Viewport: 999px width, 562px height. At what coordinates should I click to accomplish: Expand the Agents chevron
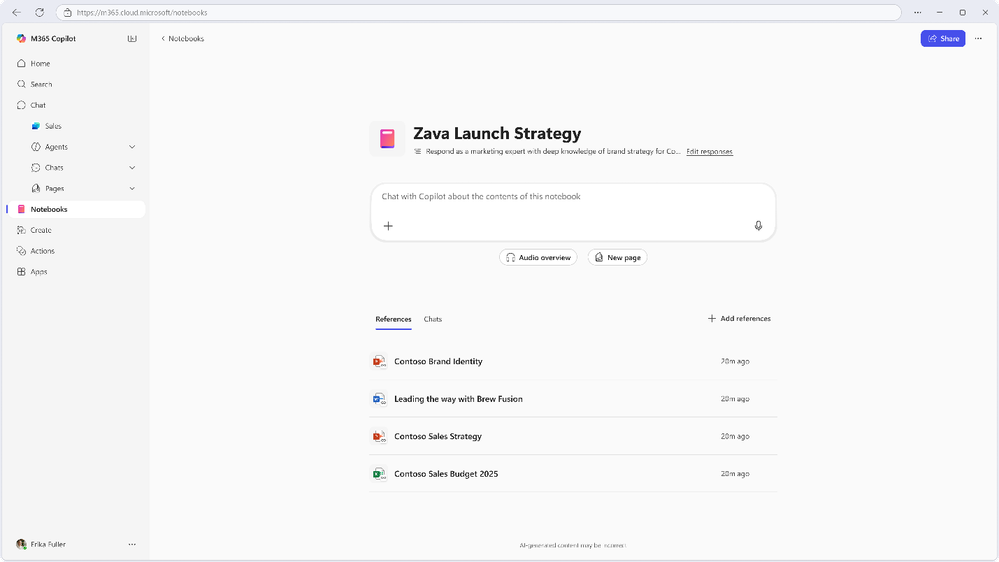click(132, 147)
